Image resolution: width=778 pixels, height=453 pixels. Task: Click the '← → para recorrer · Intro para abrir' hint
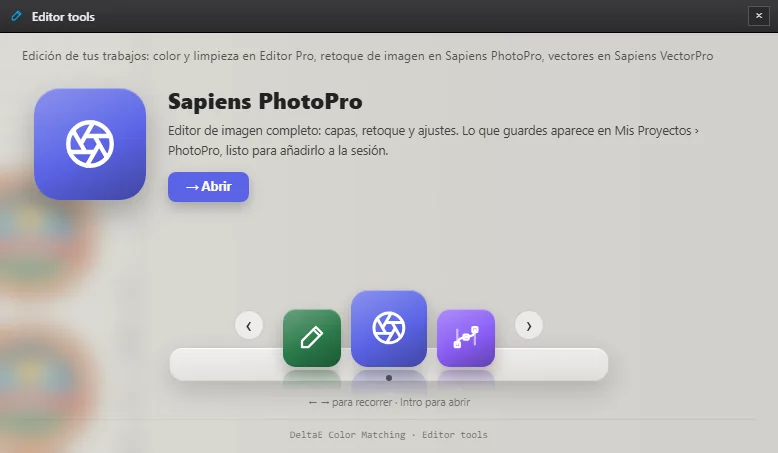coord(389,402)
